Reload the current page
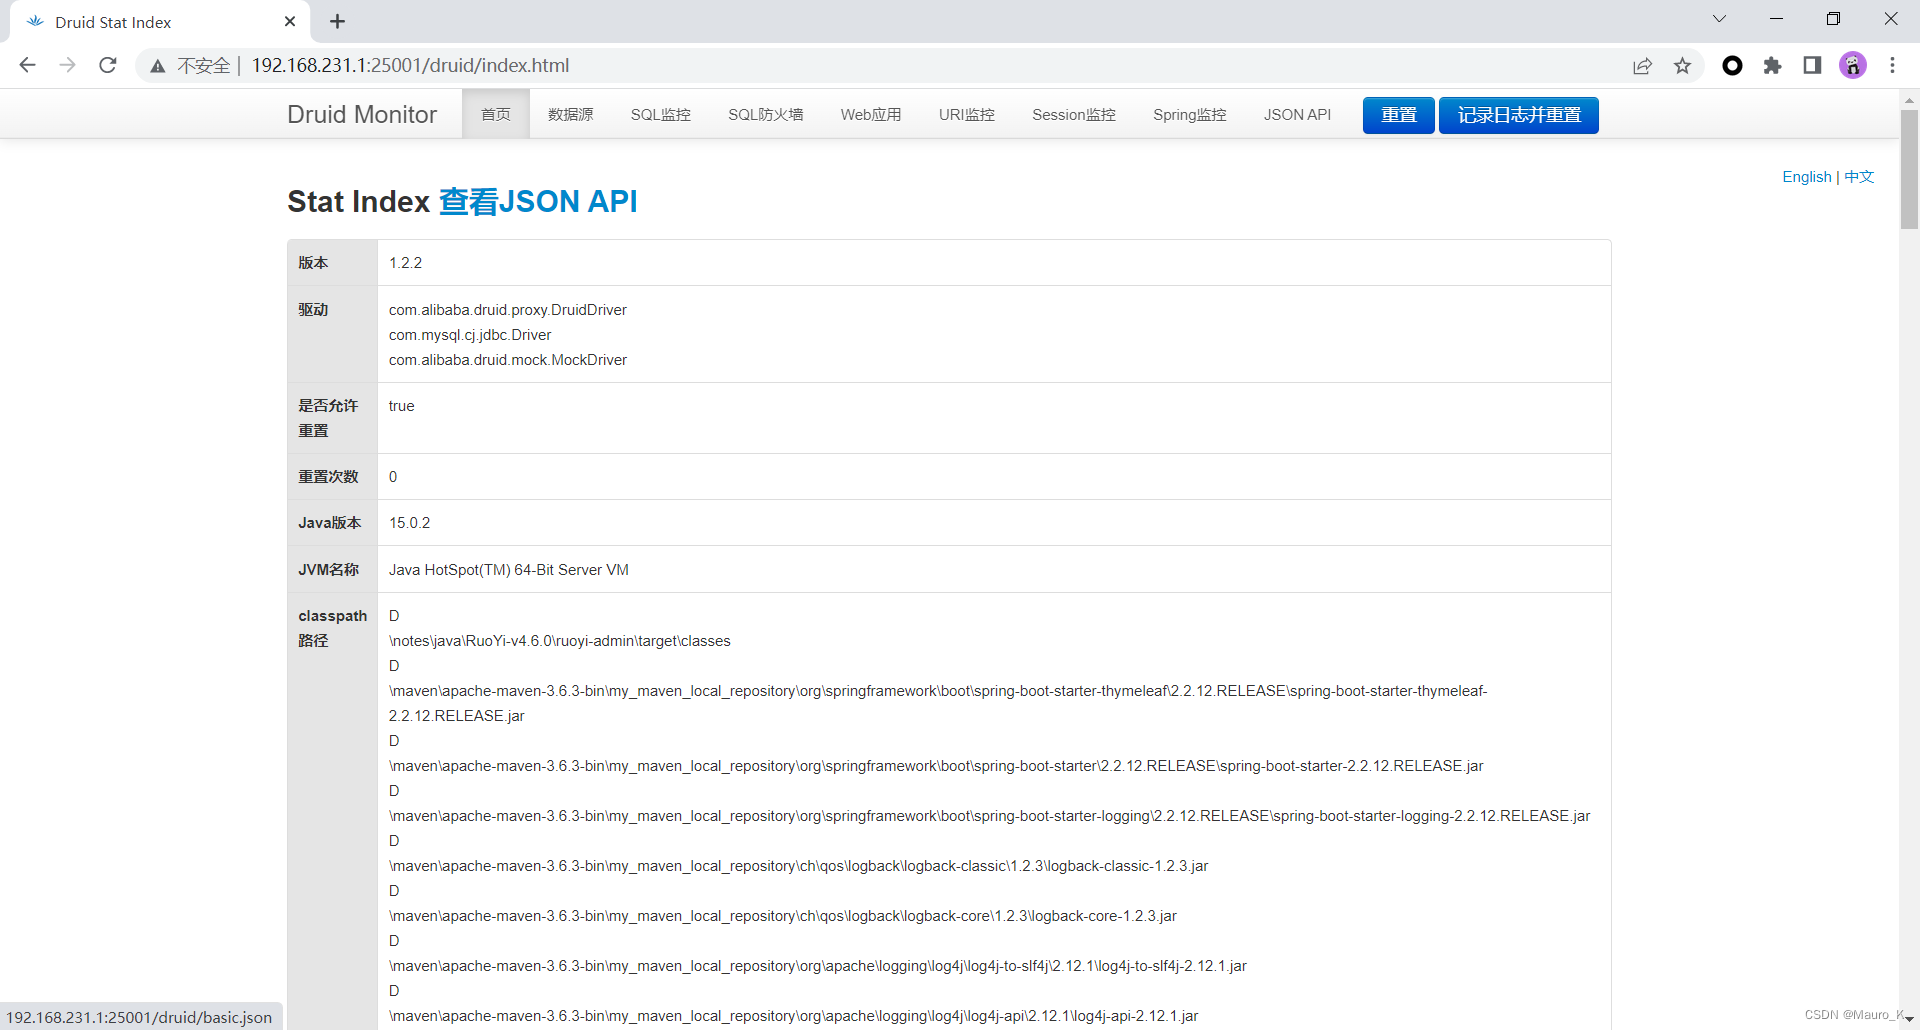Screen dimensions: 1920x1030 point(108,65)
